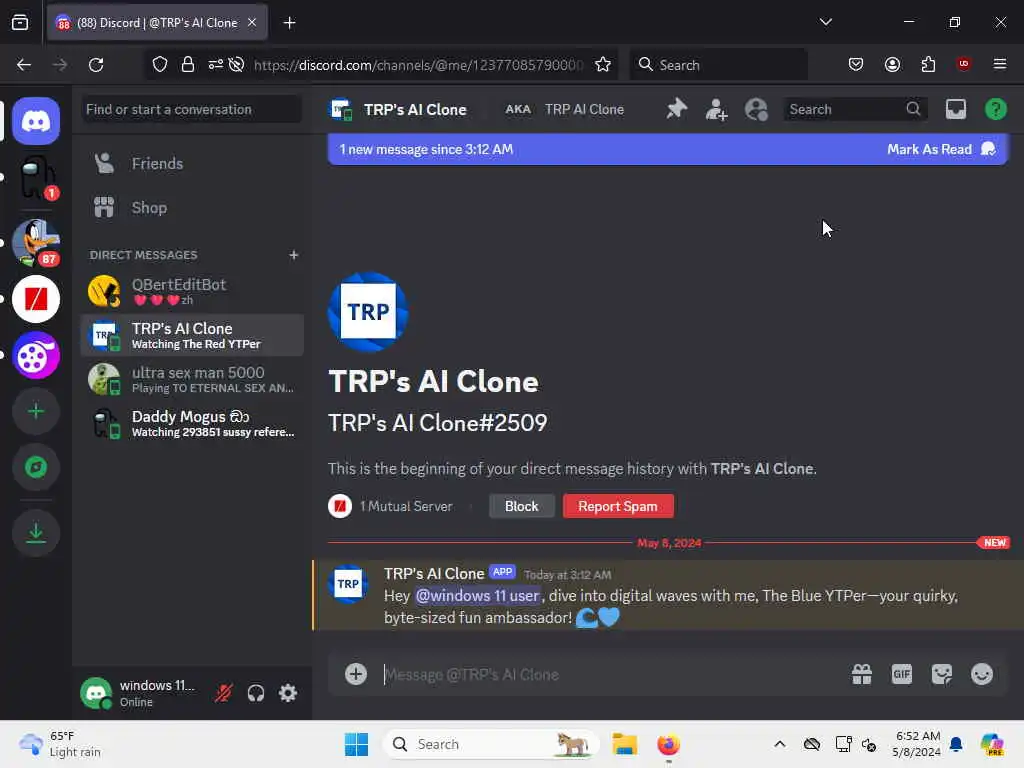Click Firefox back arrow
Screen dimensions: 1024x768
click(24, 65)
